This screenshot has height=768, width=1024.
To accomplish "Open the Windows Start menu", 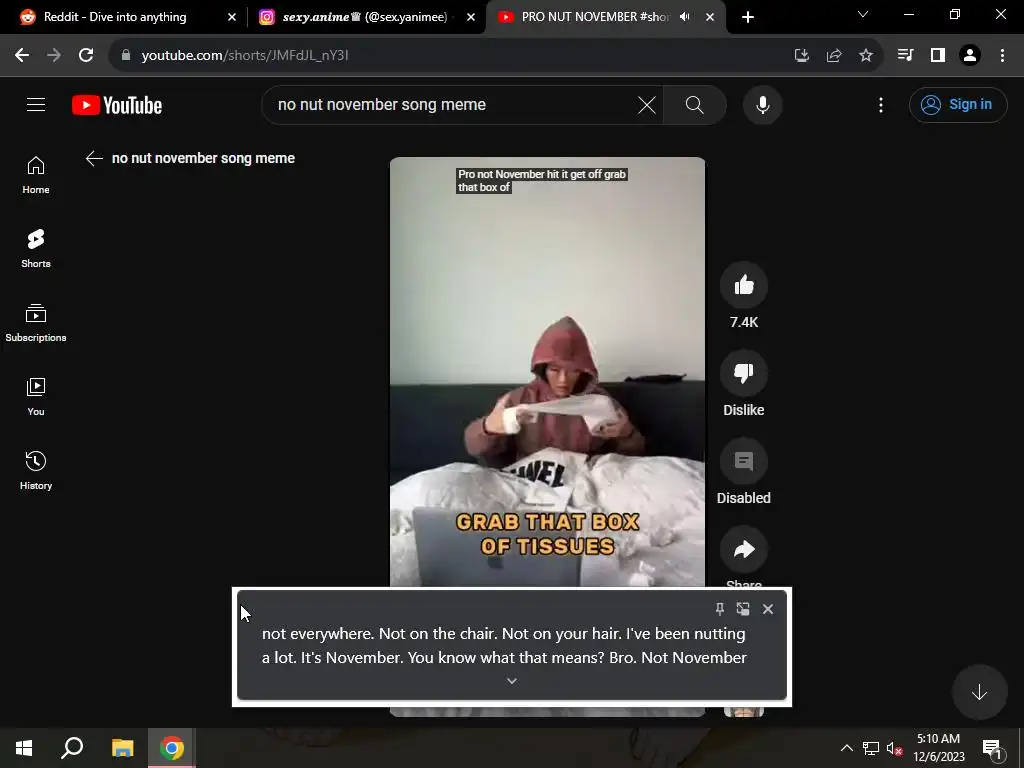I will tap(24, 748).
